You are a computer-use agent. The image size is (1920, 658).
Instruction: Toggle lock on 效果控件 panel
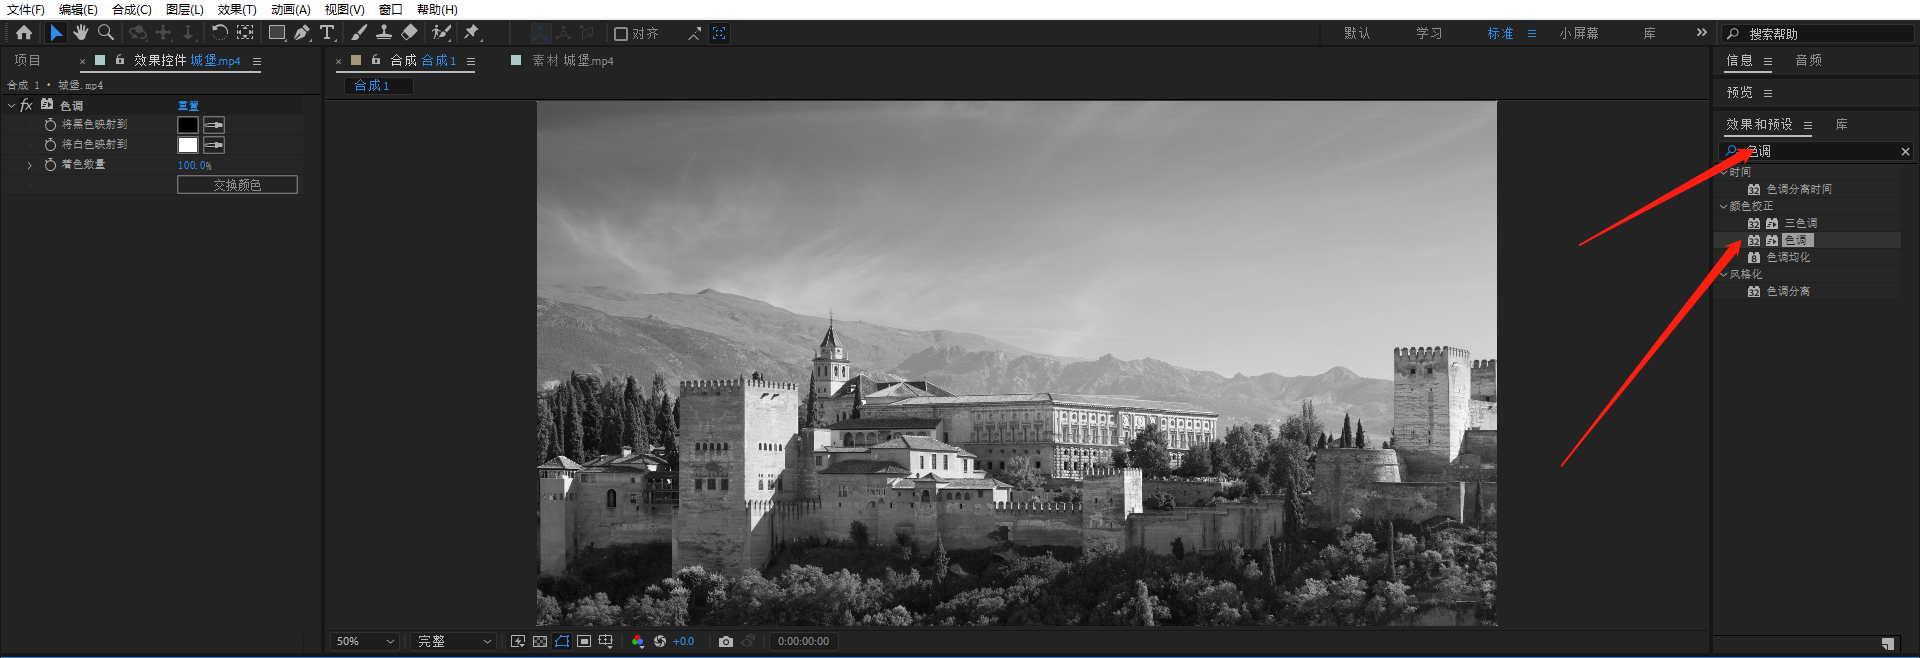pyautogui.click(x=120, y=60)
